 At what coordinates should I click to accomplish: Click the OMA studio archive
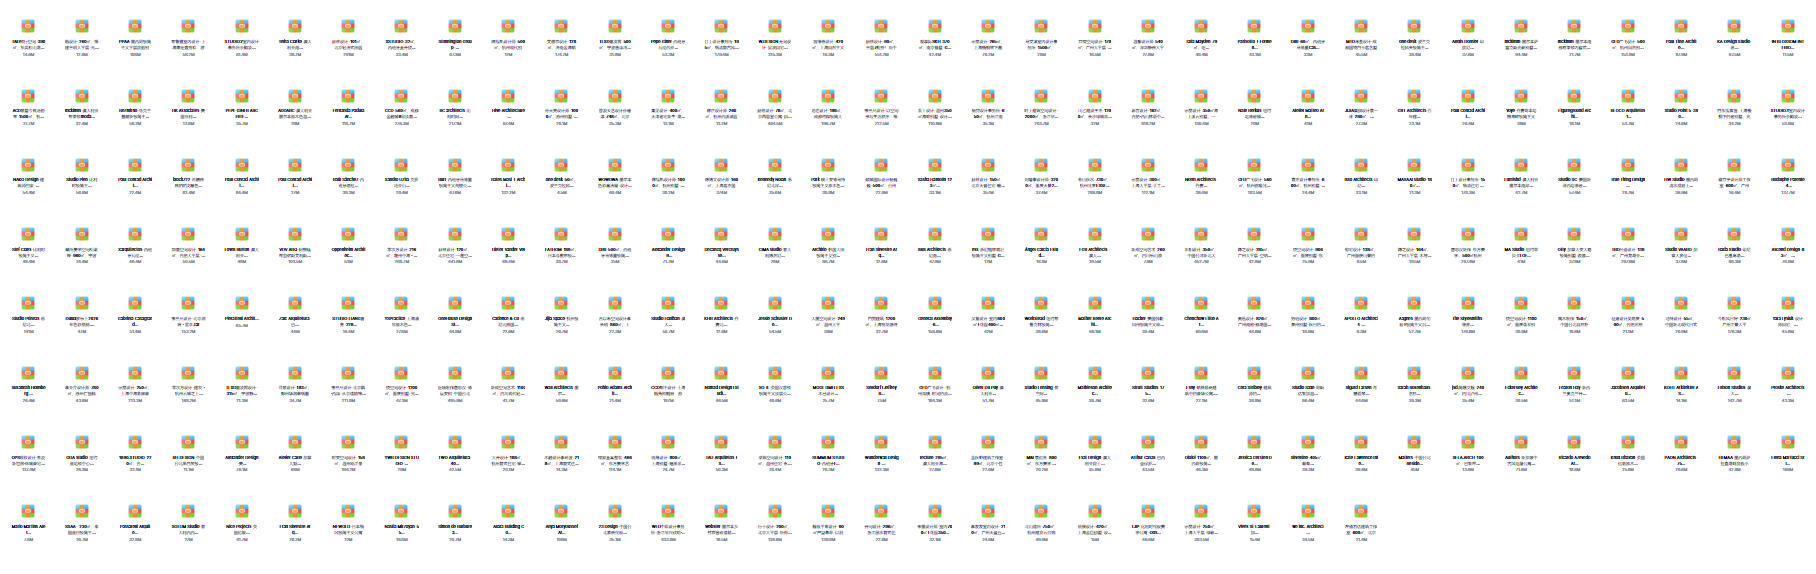coord(774,234)
